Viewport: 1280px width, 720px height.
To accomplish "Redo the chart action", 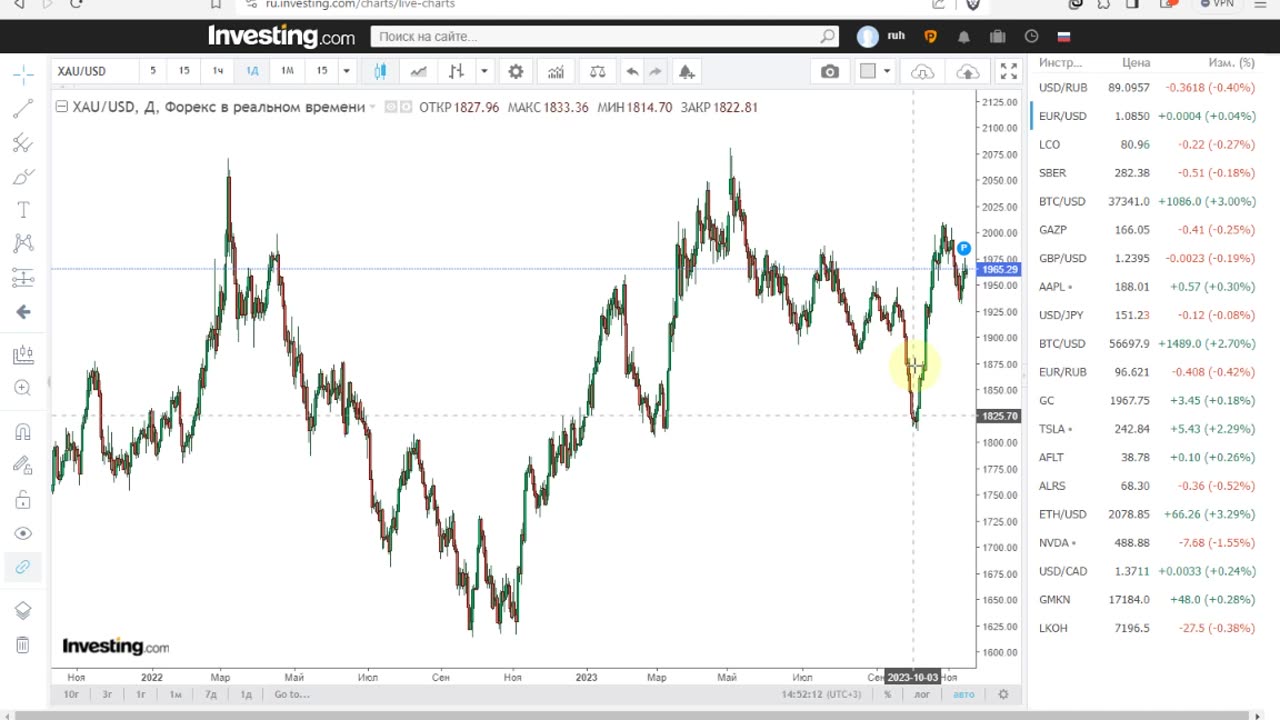I will (655, 71).
